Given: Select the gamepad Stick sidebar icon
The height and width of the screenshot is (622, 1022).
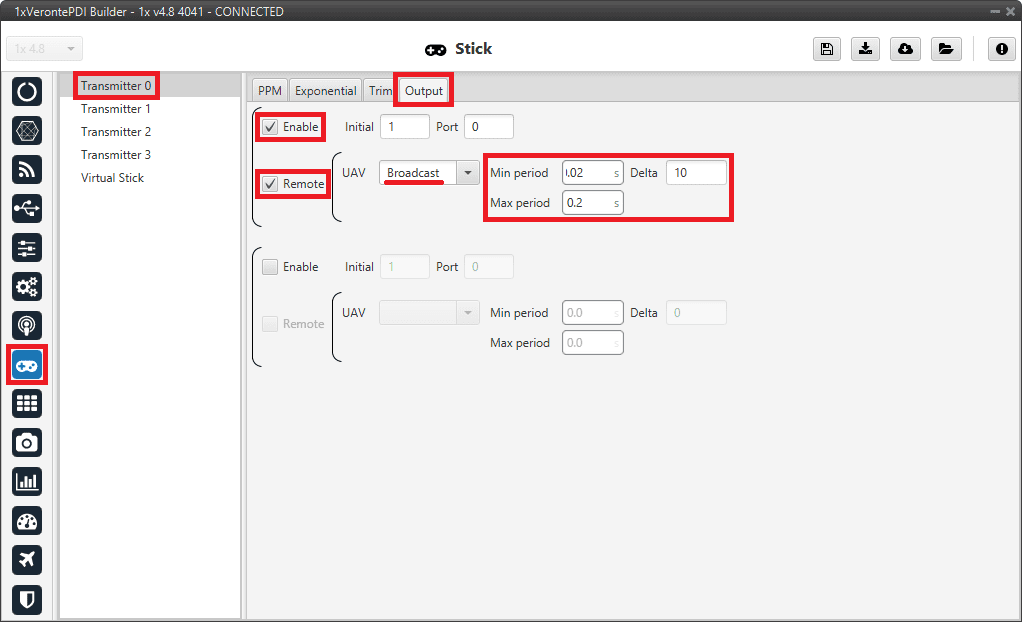Looking at the screenshot, I should tap(27, 366).
